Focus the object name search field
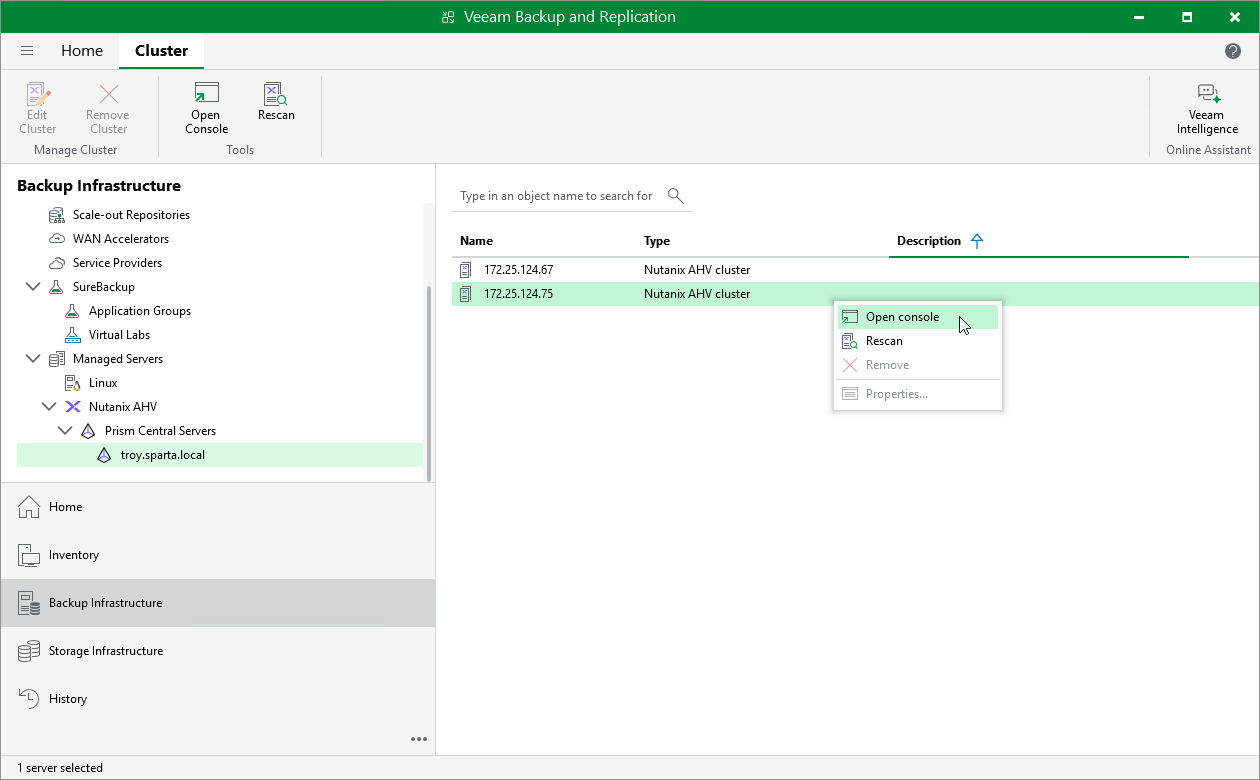 (556, 196)
